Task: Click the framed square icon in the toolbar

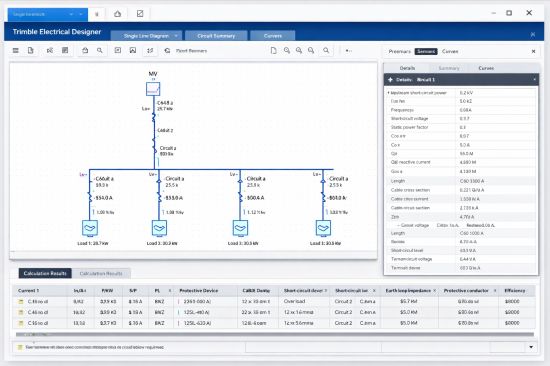Action: pos(118,51)
